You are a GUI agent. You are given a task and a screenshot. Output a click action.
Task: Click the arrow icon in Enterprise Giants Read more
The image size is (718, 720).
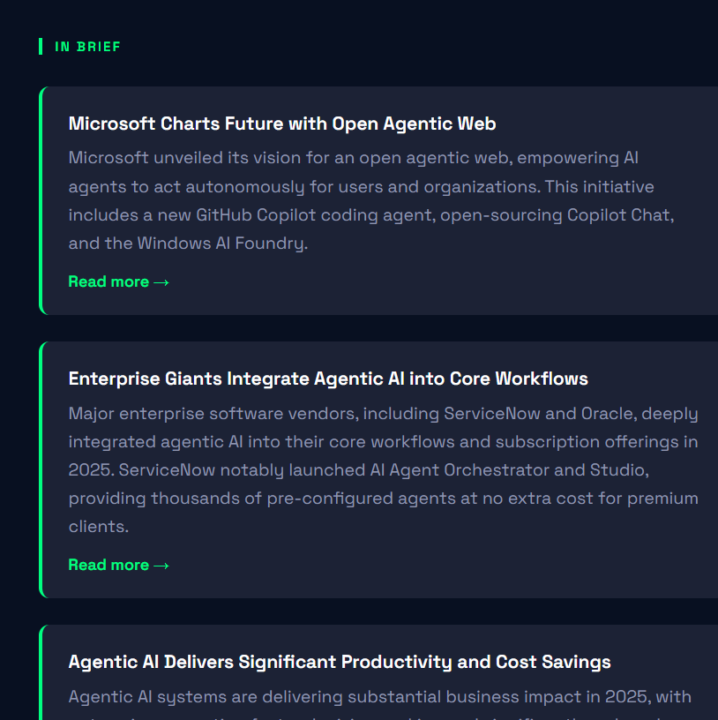tap(161, 566)
